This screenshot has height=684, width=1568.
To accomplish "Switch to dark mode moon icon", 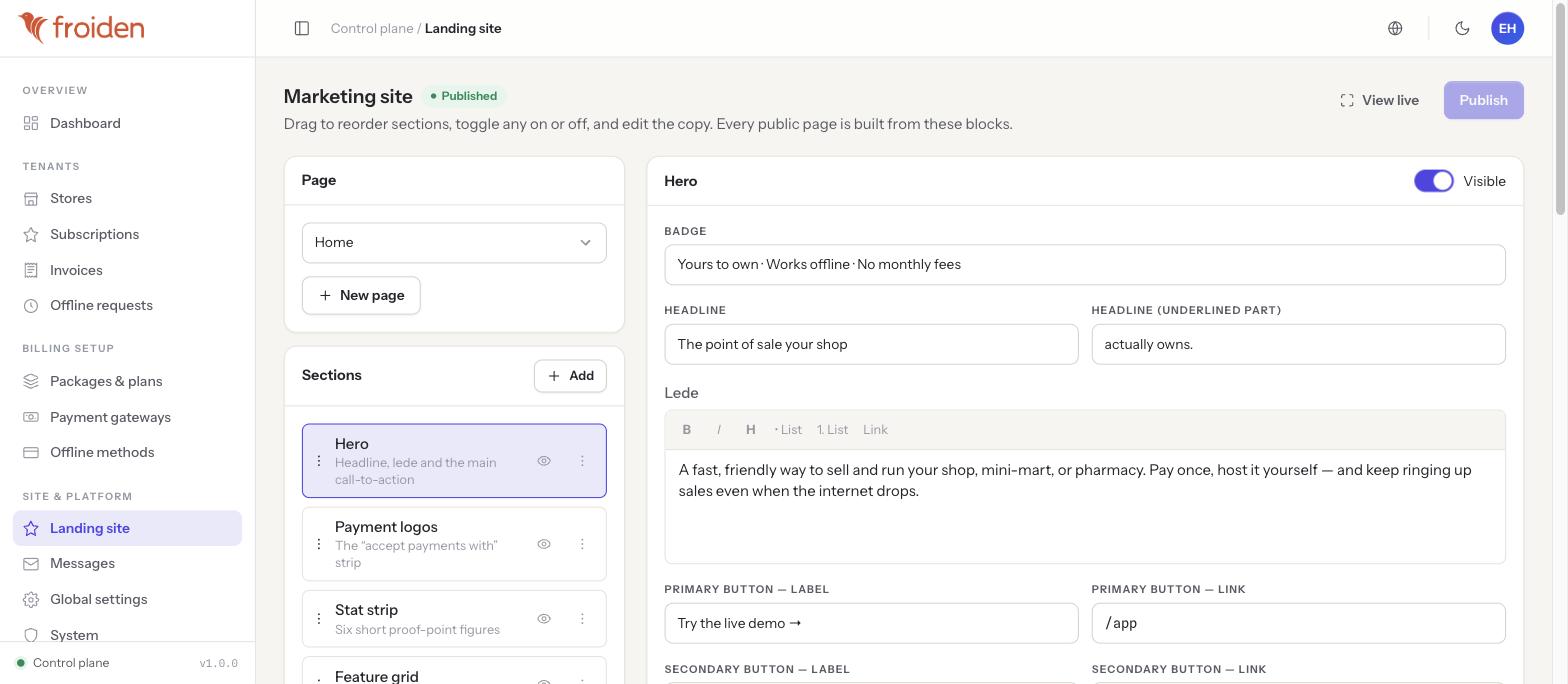I will (1462, 28).
